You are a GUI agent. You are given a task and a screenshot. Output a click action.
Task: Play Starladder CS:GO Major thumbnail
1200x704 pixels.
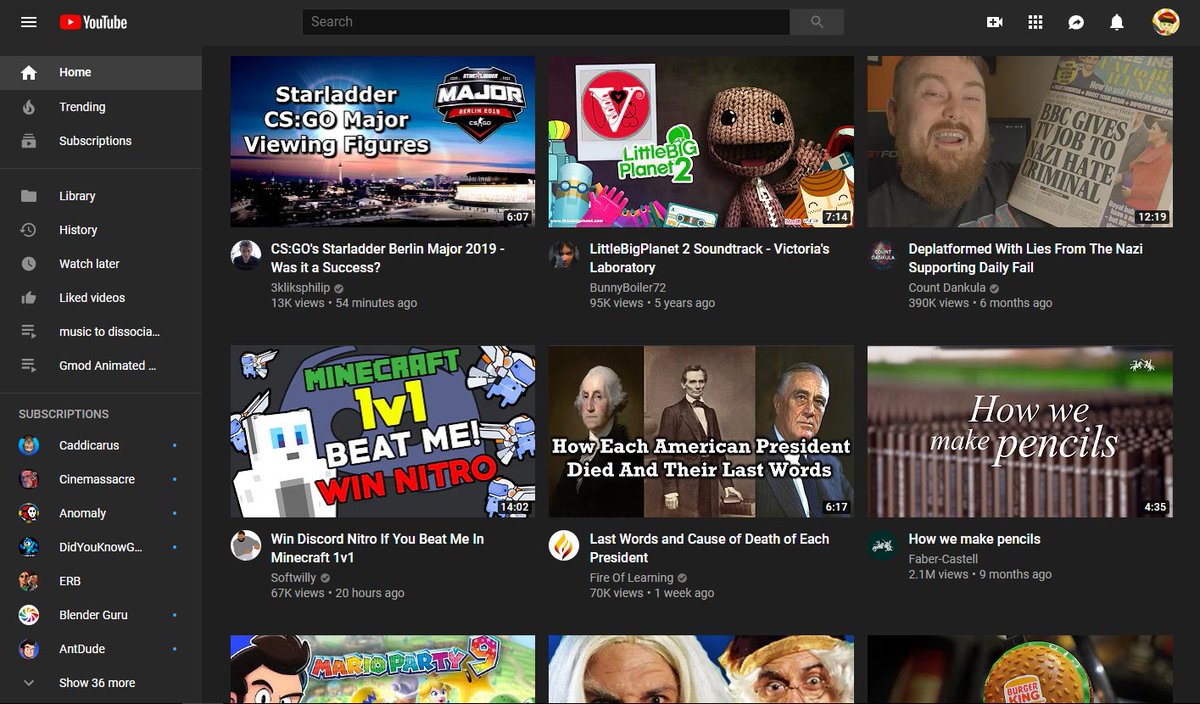tap(383, 141)
